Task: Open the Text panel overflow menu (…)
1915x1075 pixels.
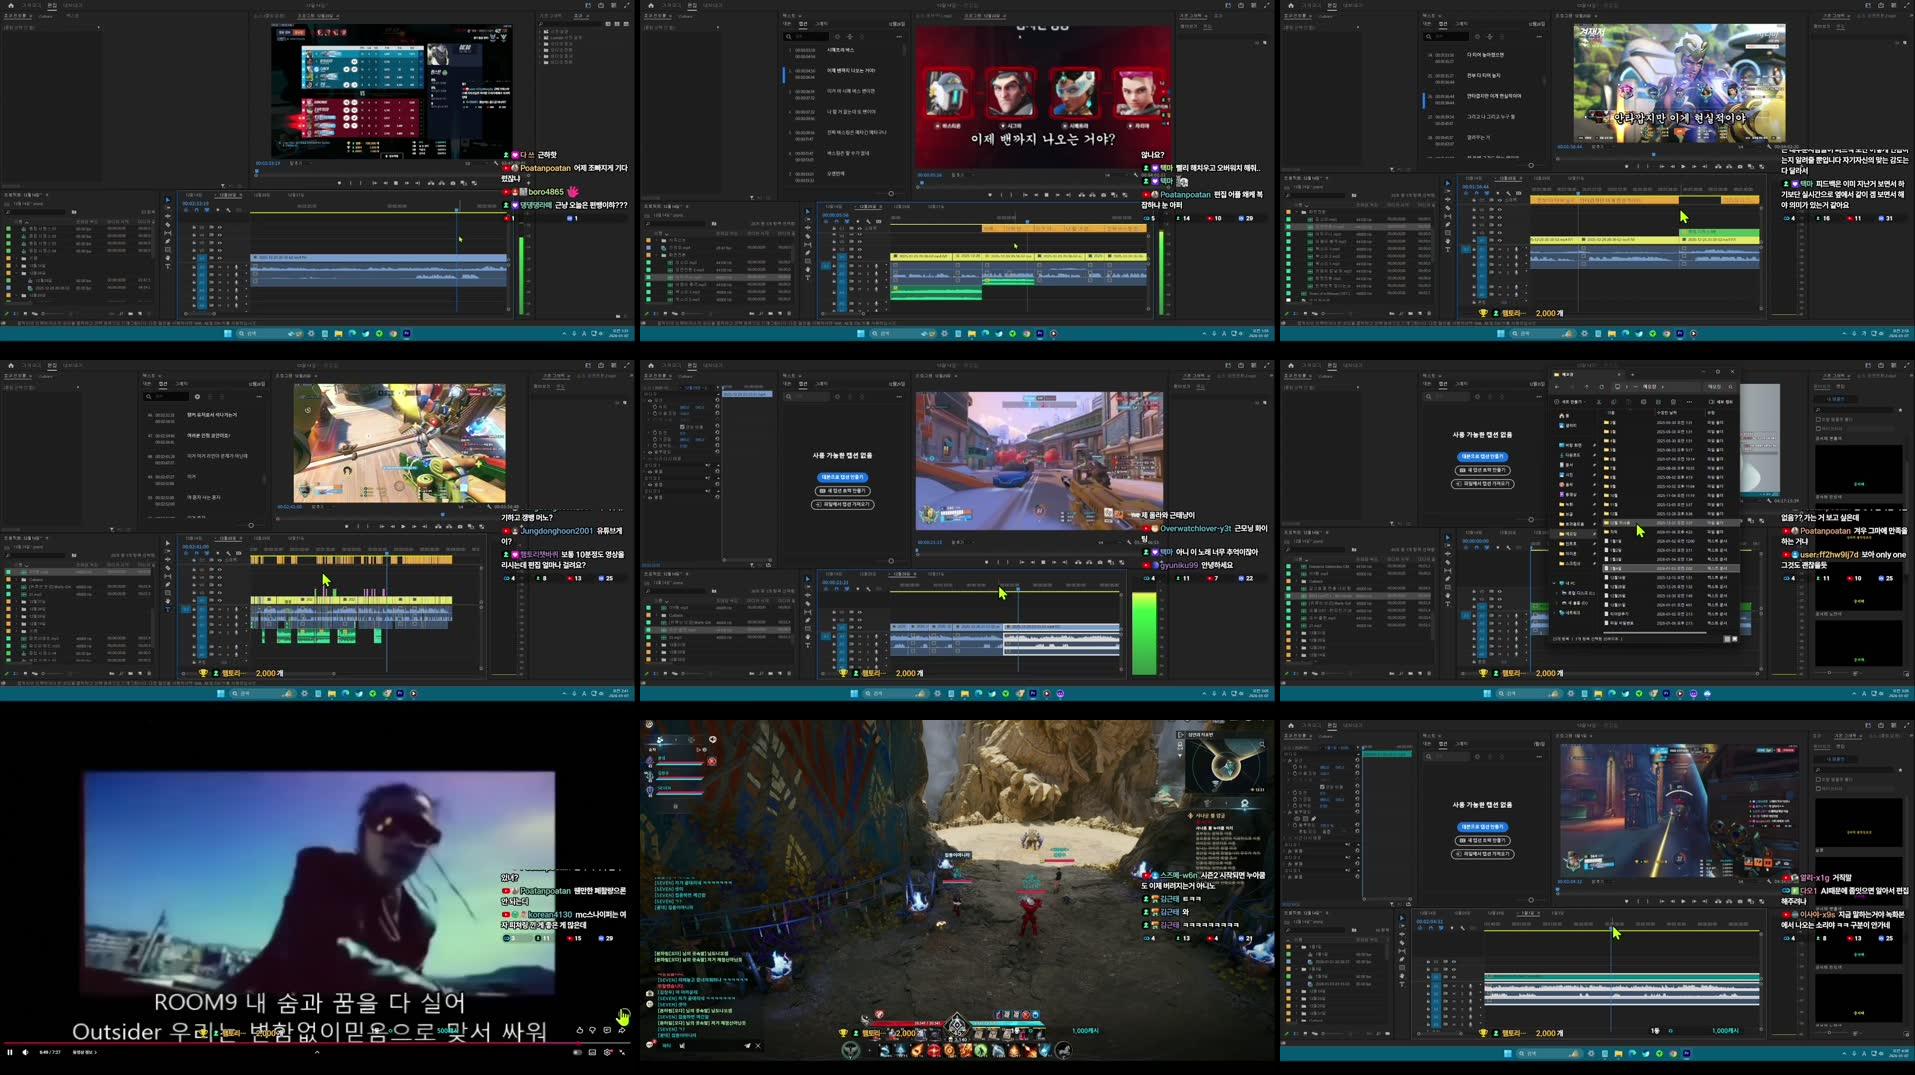Action: [x=899, y=396]
